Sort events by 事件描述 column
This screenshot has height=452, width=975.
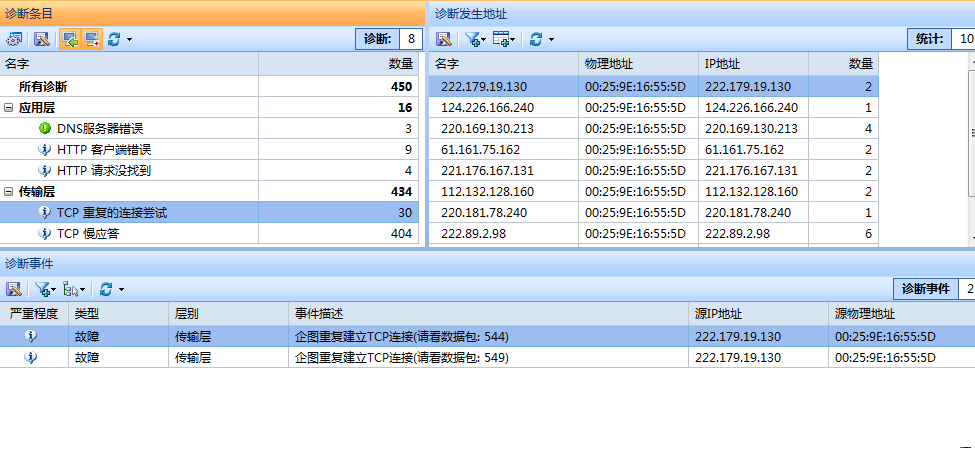488,314
